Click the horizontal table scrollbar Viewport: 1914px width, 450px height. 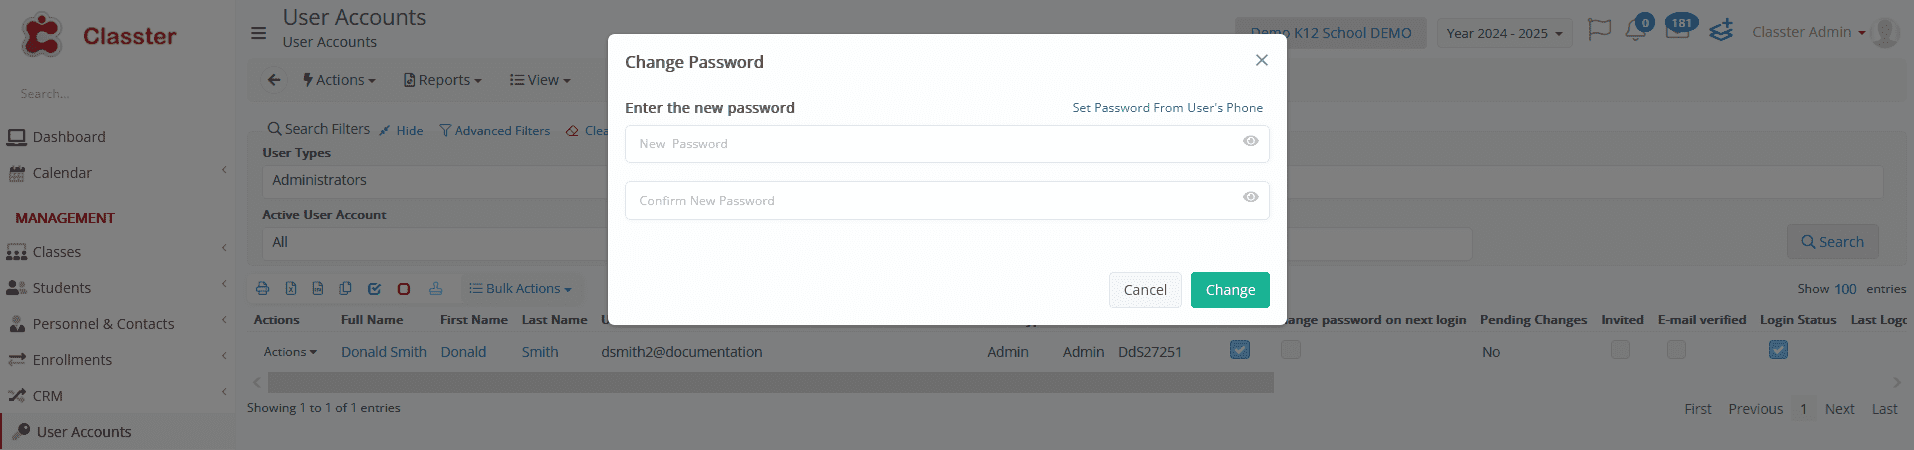click(770, 383)
